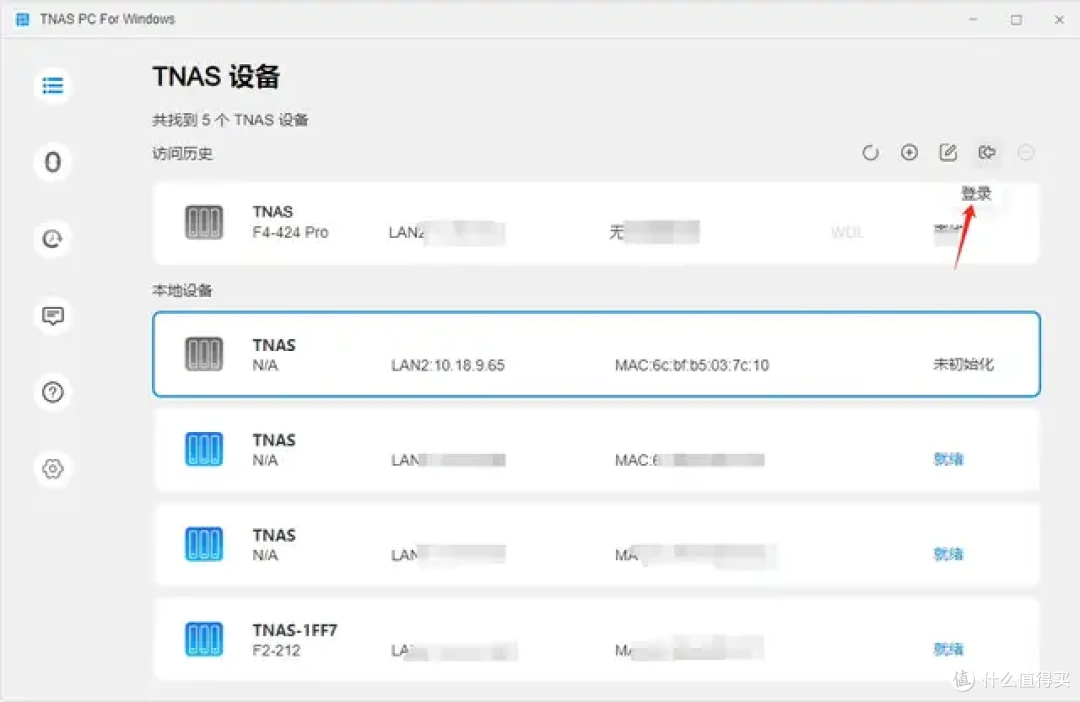Click the add device plus icon
Image resolution: width=1080 pixels, height=702 pixels.
click(909, 153)
